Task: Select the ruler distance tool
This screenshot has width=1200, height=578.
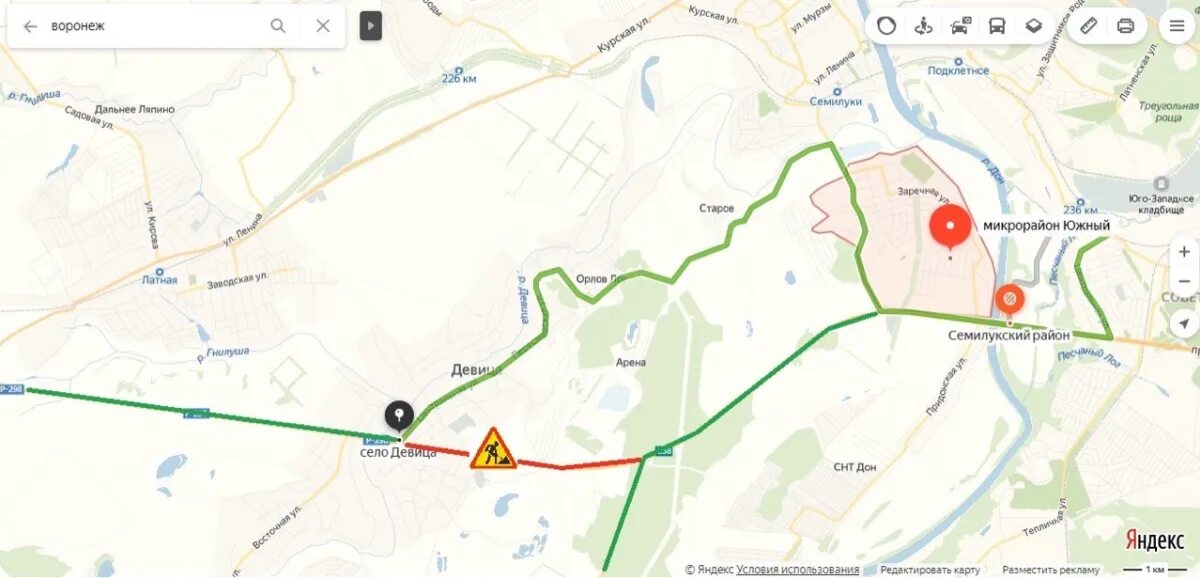Action: click(x=1089, y=26)
